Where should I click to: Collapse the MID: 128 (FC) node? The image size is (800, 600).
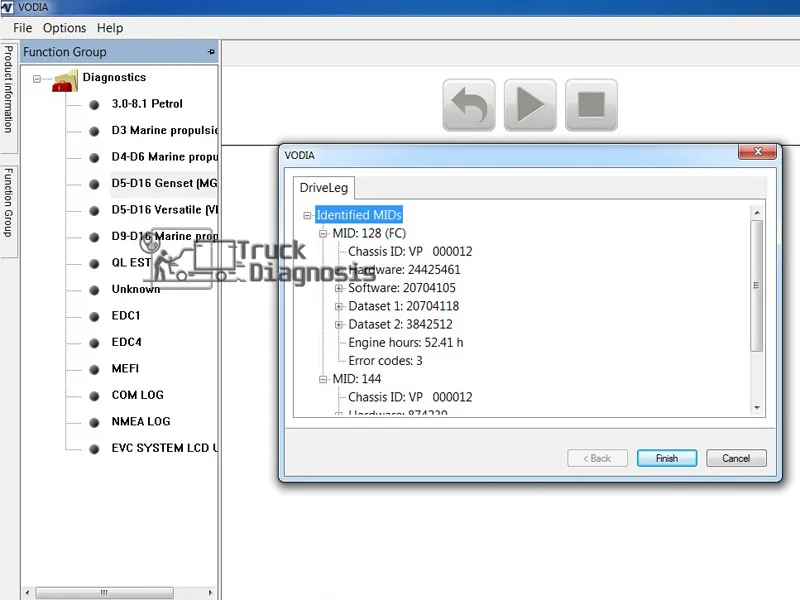pyautogui.click(x=323, y=234)
